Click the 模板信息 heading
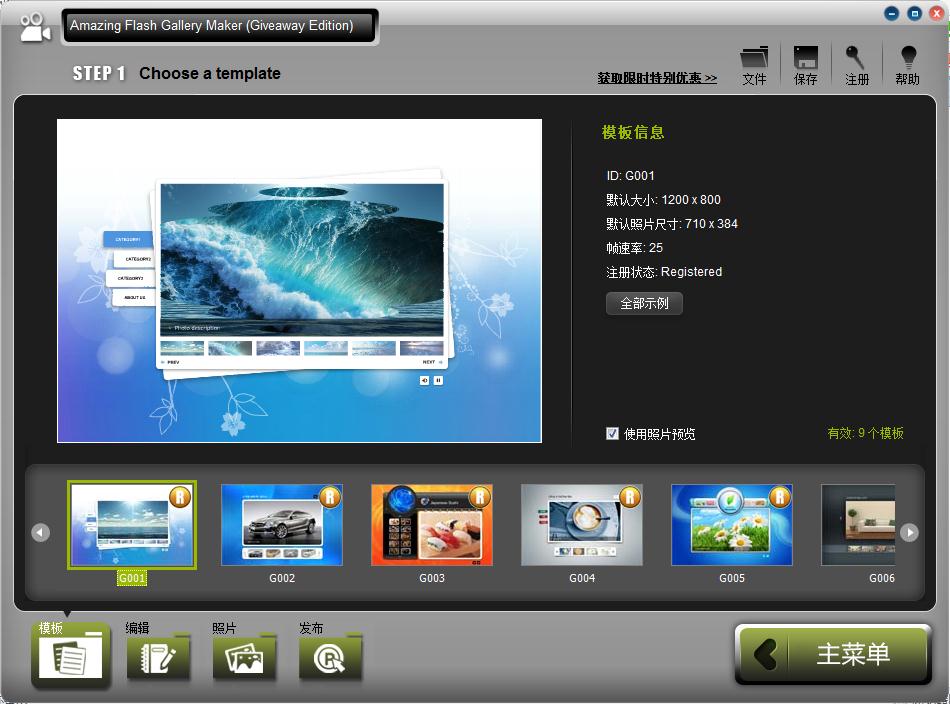 coord(633,133)
